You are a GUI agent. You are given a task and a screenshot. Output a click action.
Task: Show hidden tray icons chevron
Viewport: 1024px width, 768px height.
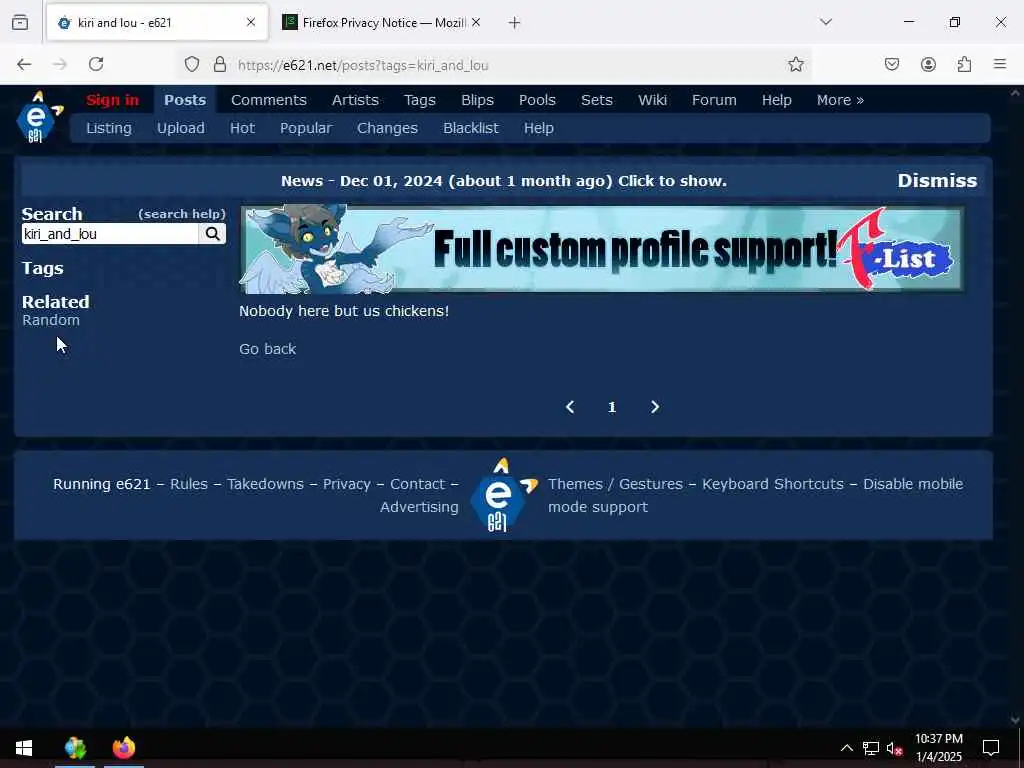tap(846, 748)
